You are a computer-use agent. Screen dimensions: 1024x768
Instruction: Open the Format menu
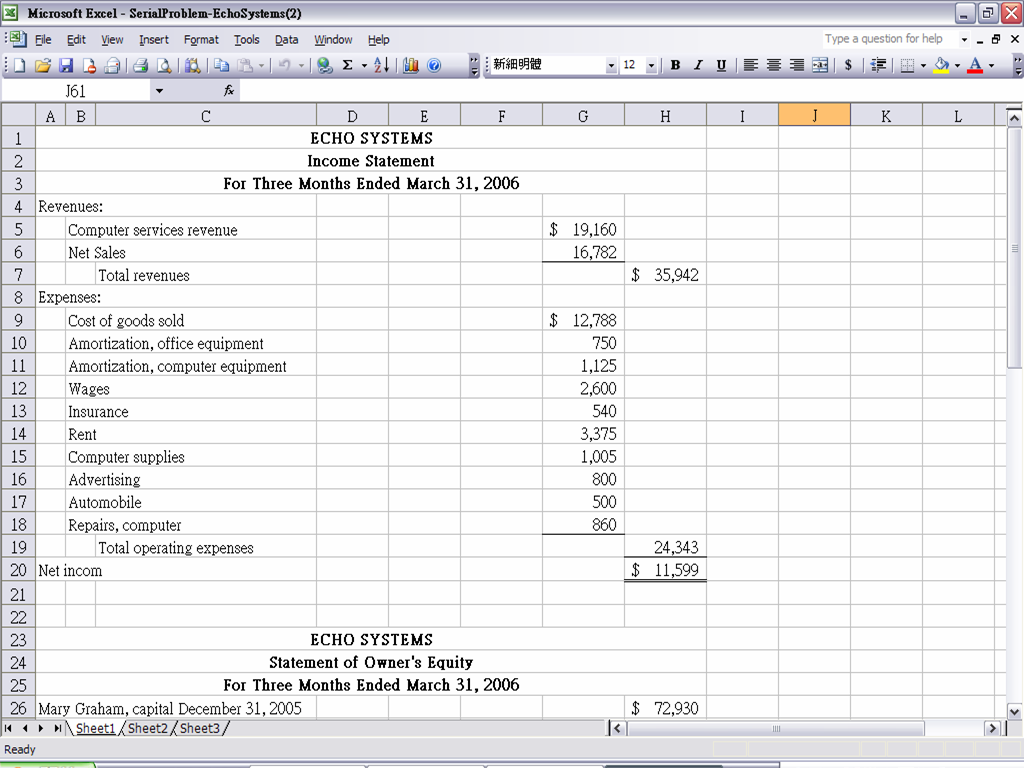[x=201, y=39]
